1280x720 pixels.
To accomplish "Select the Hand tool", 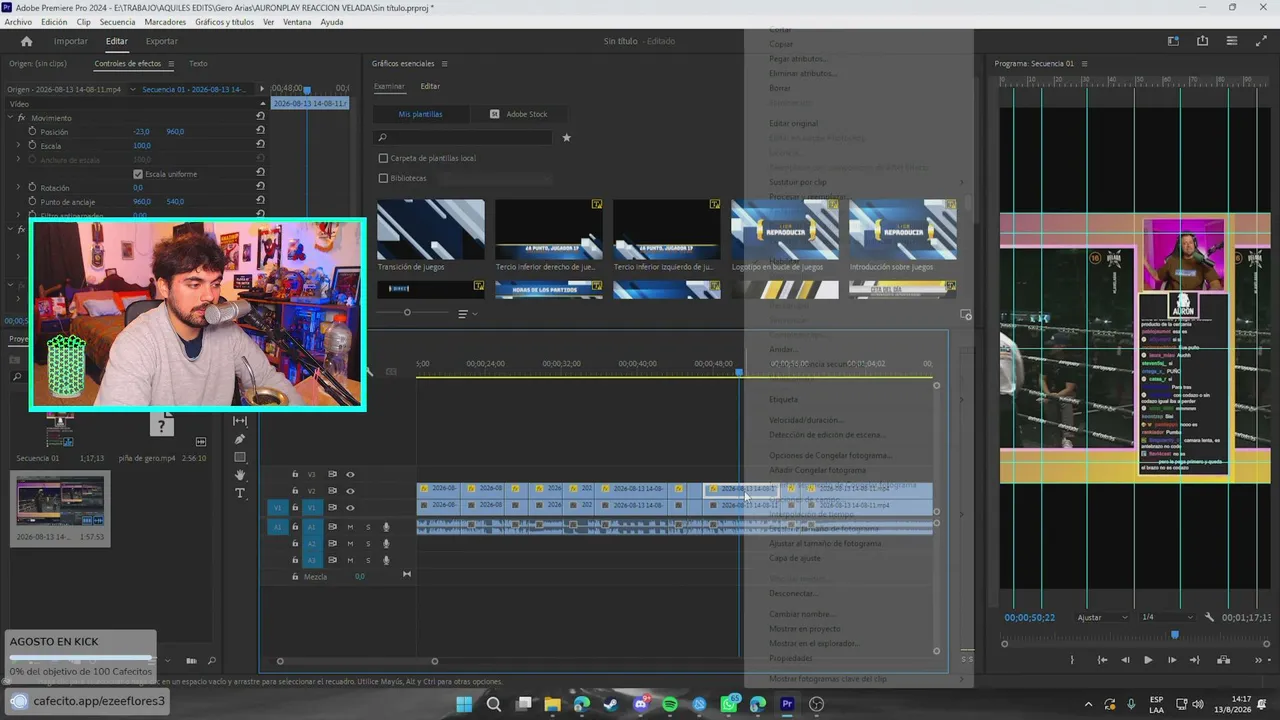I will [240, 475].
